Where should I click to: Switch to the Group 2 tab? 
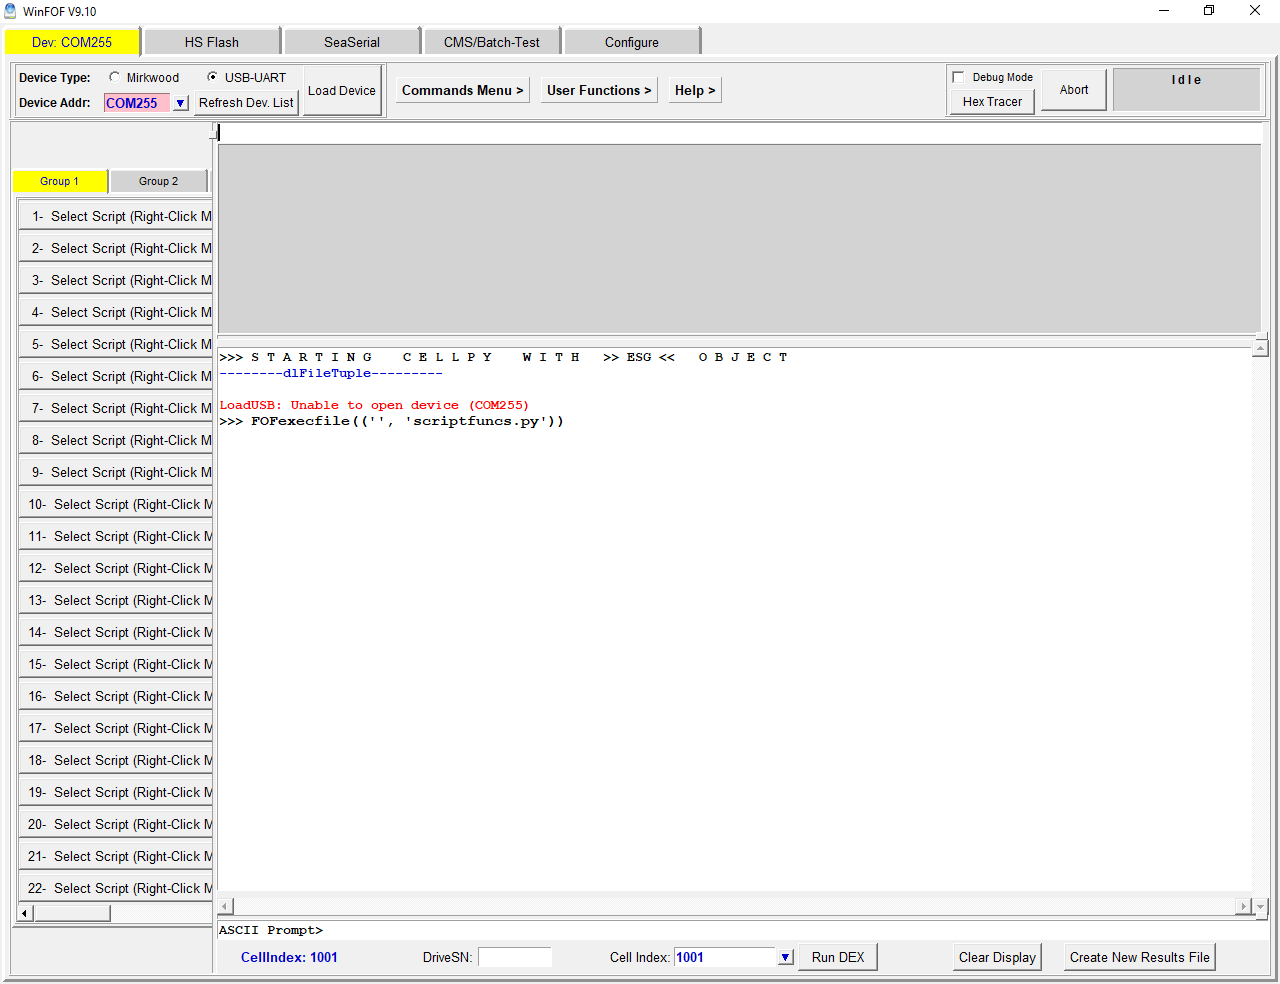point(158,181)
